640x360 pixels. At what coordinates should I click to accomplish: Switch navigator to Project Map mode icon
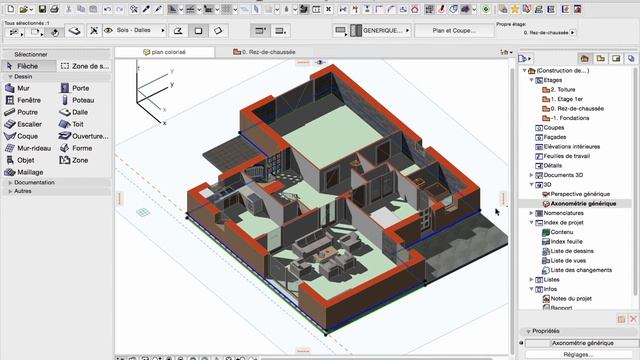coord(584,59)
